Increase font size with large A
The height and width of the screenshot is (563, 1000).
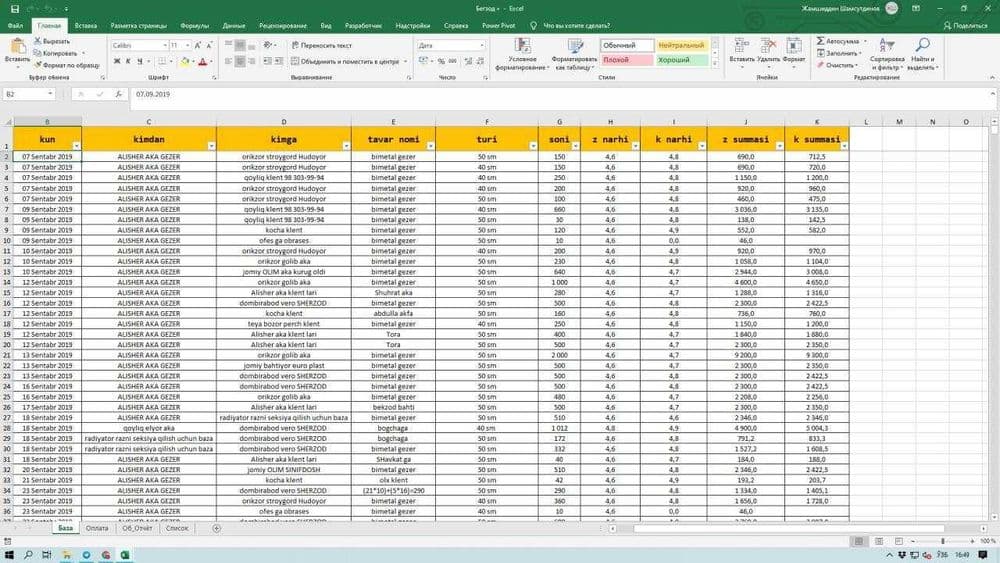click(198, 45)
